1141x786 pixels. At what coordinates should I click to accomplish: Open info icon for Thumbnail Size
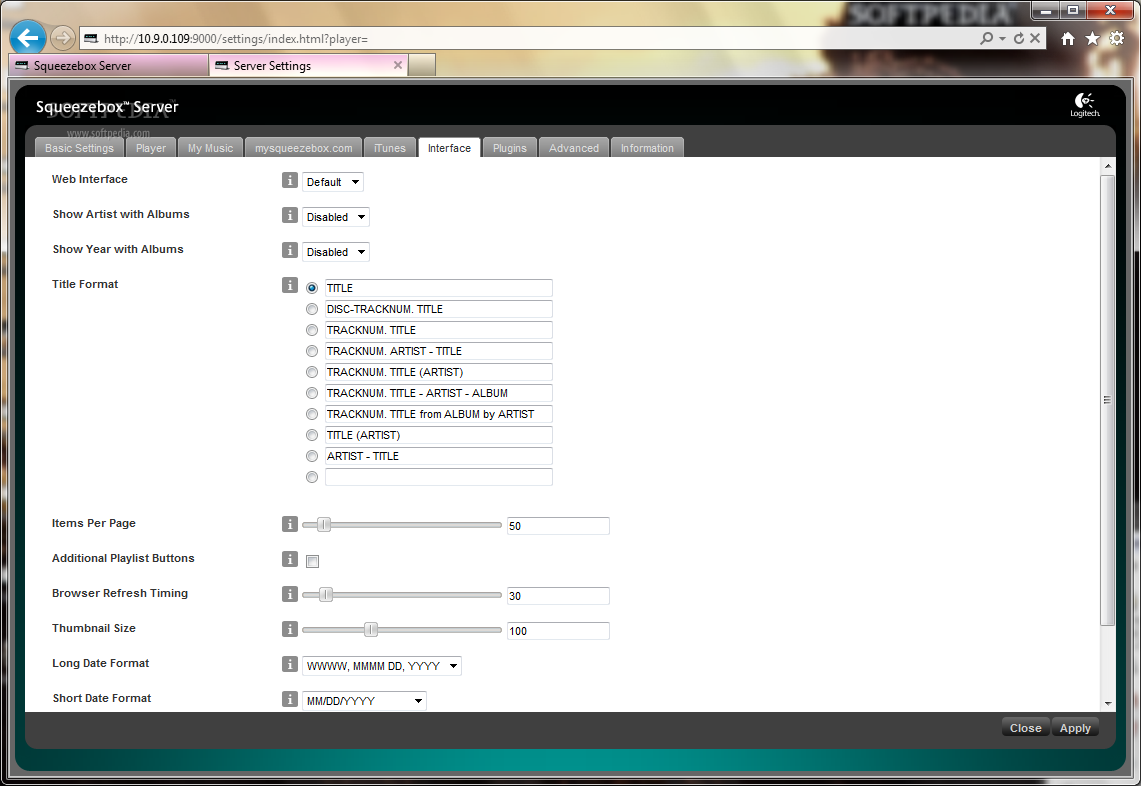tap(290, 628)
